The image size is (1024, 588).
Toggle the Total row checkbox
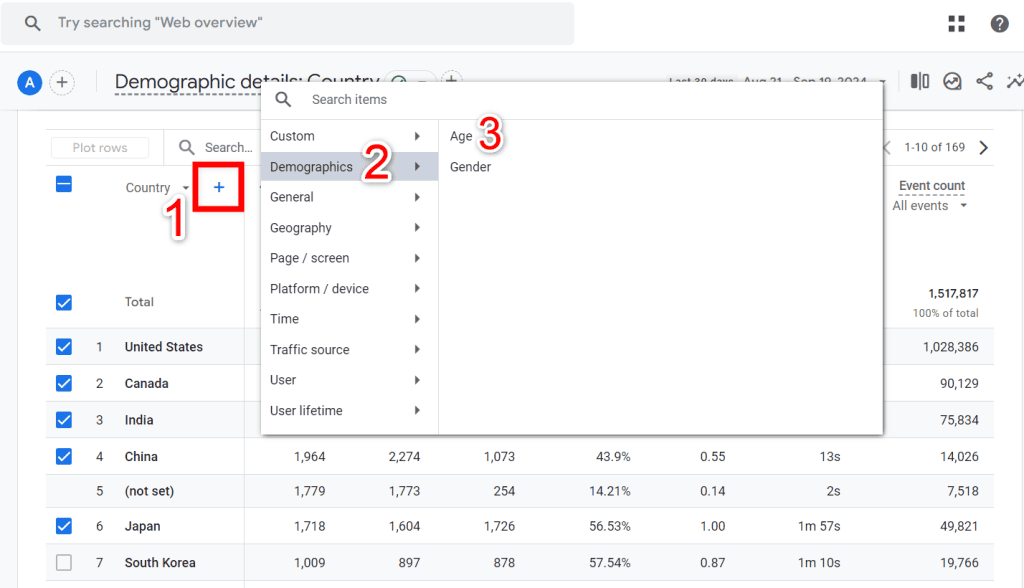click(64, 302)
